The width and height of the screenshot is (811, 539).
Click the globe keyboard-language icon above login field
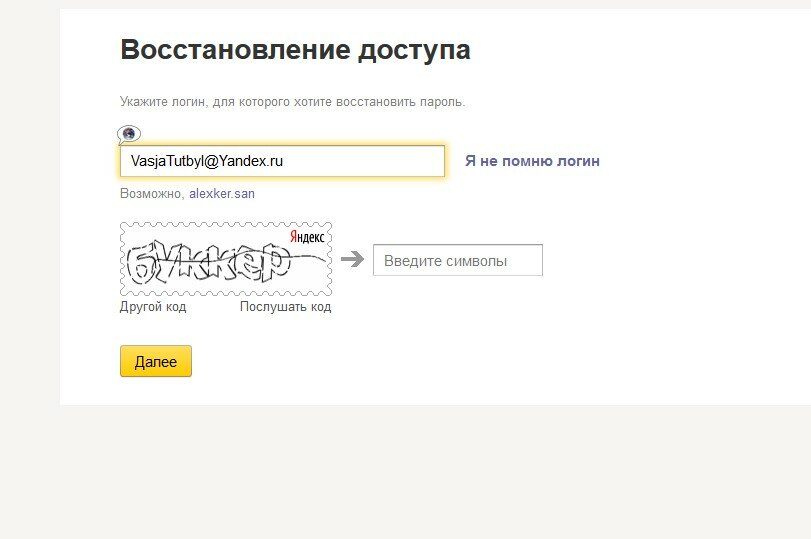(x=129, y=134)
